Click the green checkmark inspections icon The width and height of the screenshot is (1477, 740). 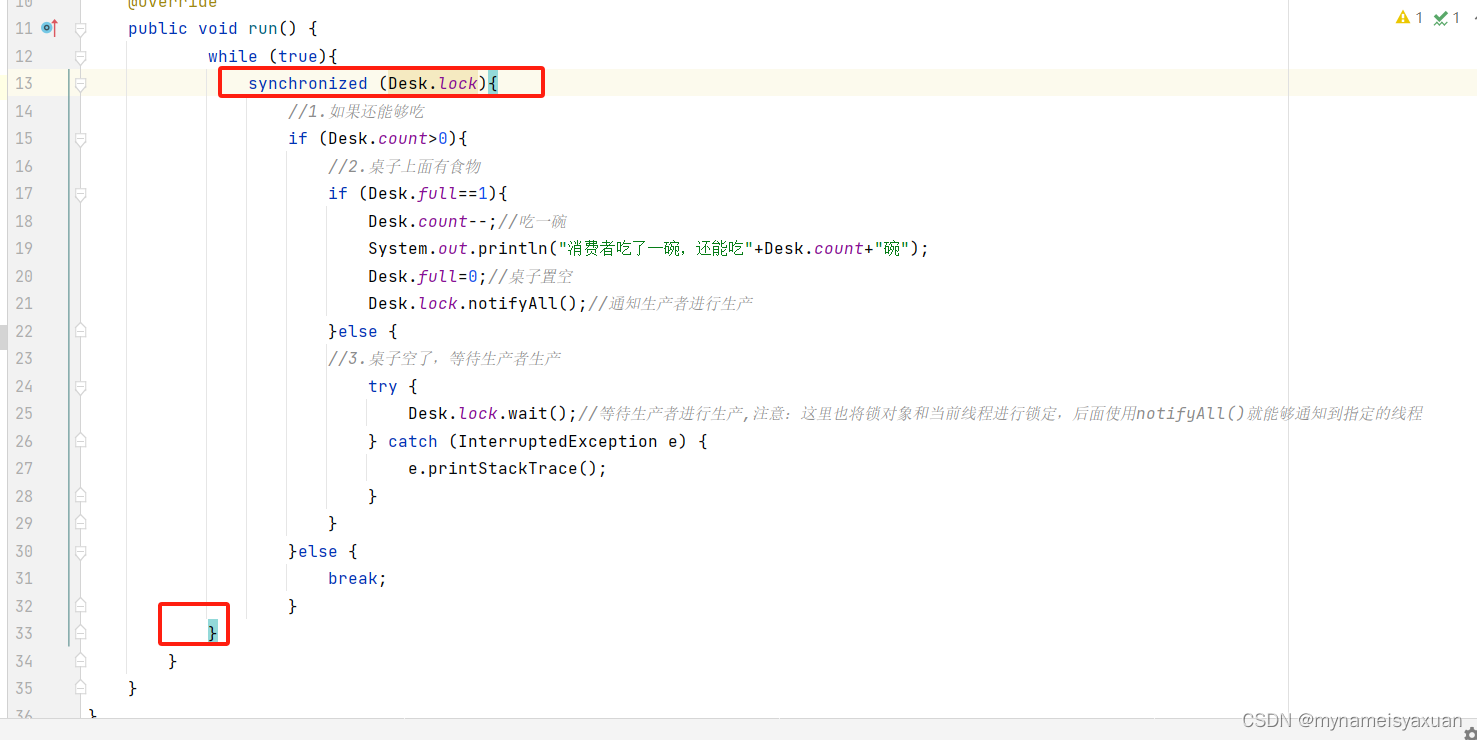[1441, 17]
